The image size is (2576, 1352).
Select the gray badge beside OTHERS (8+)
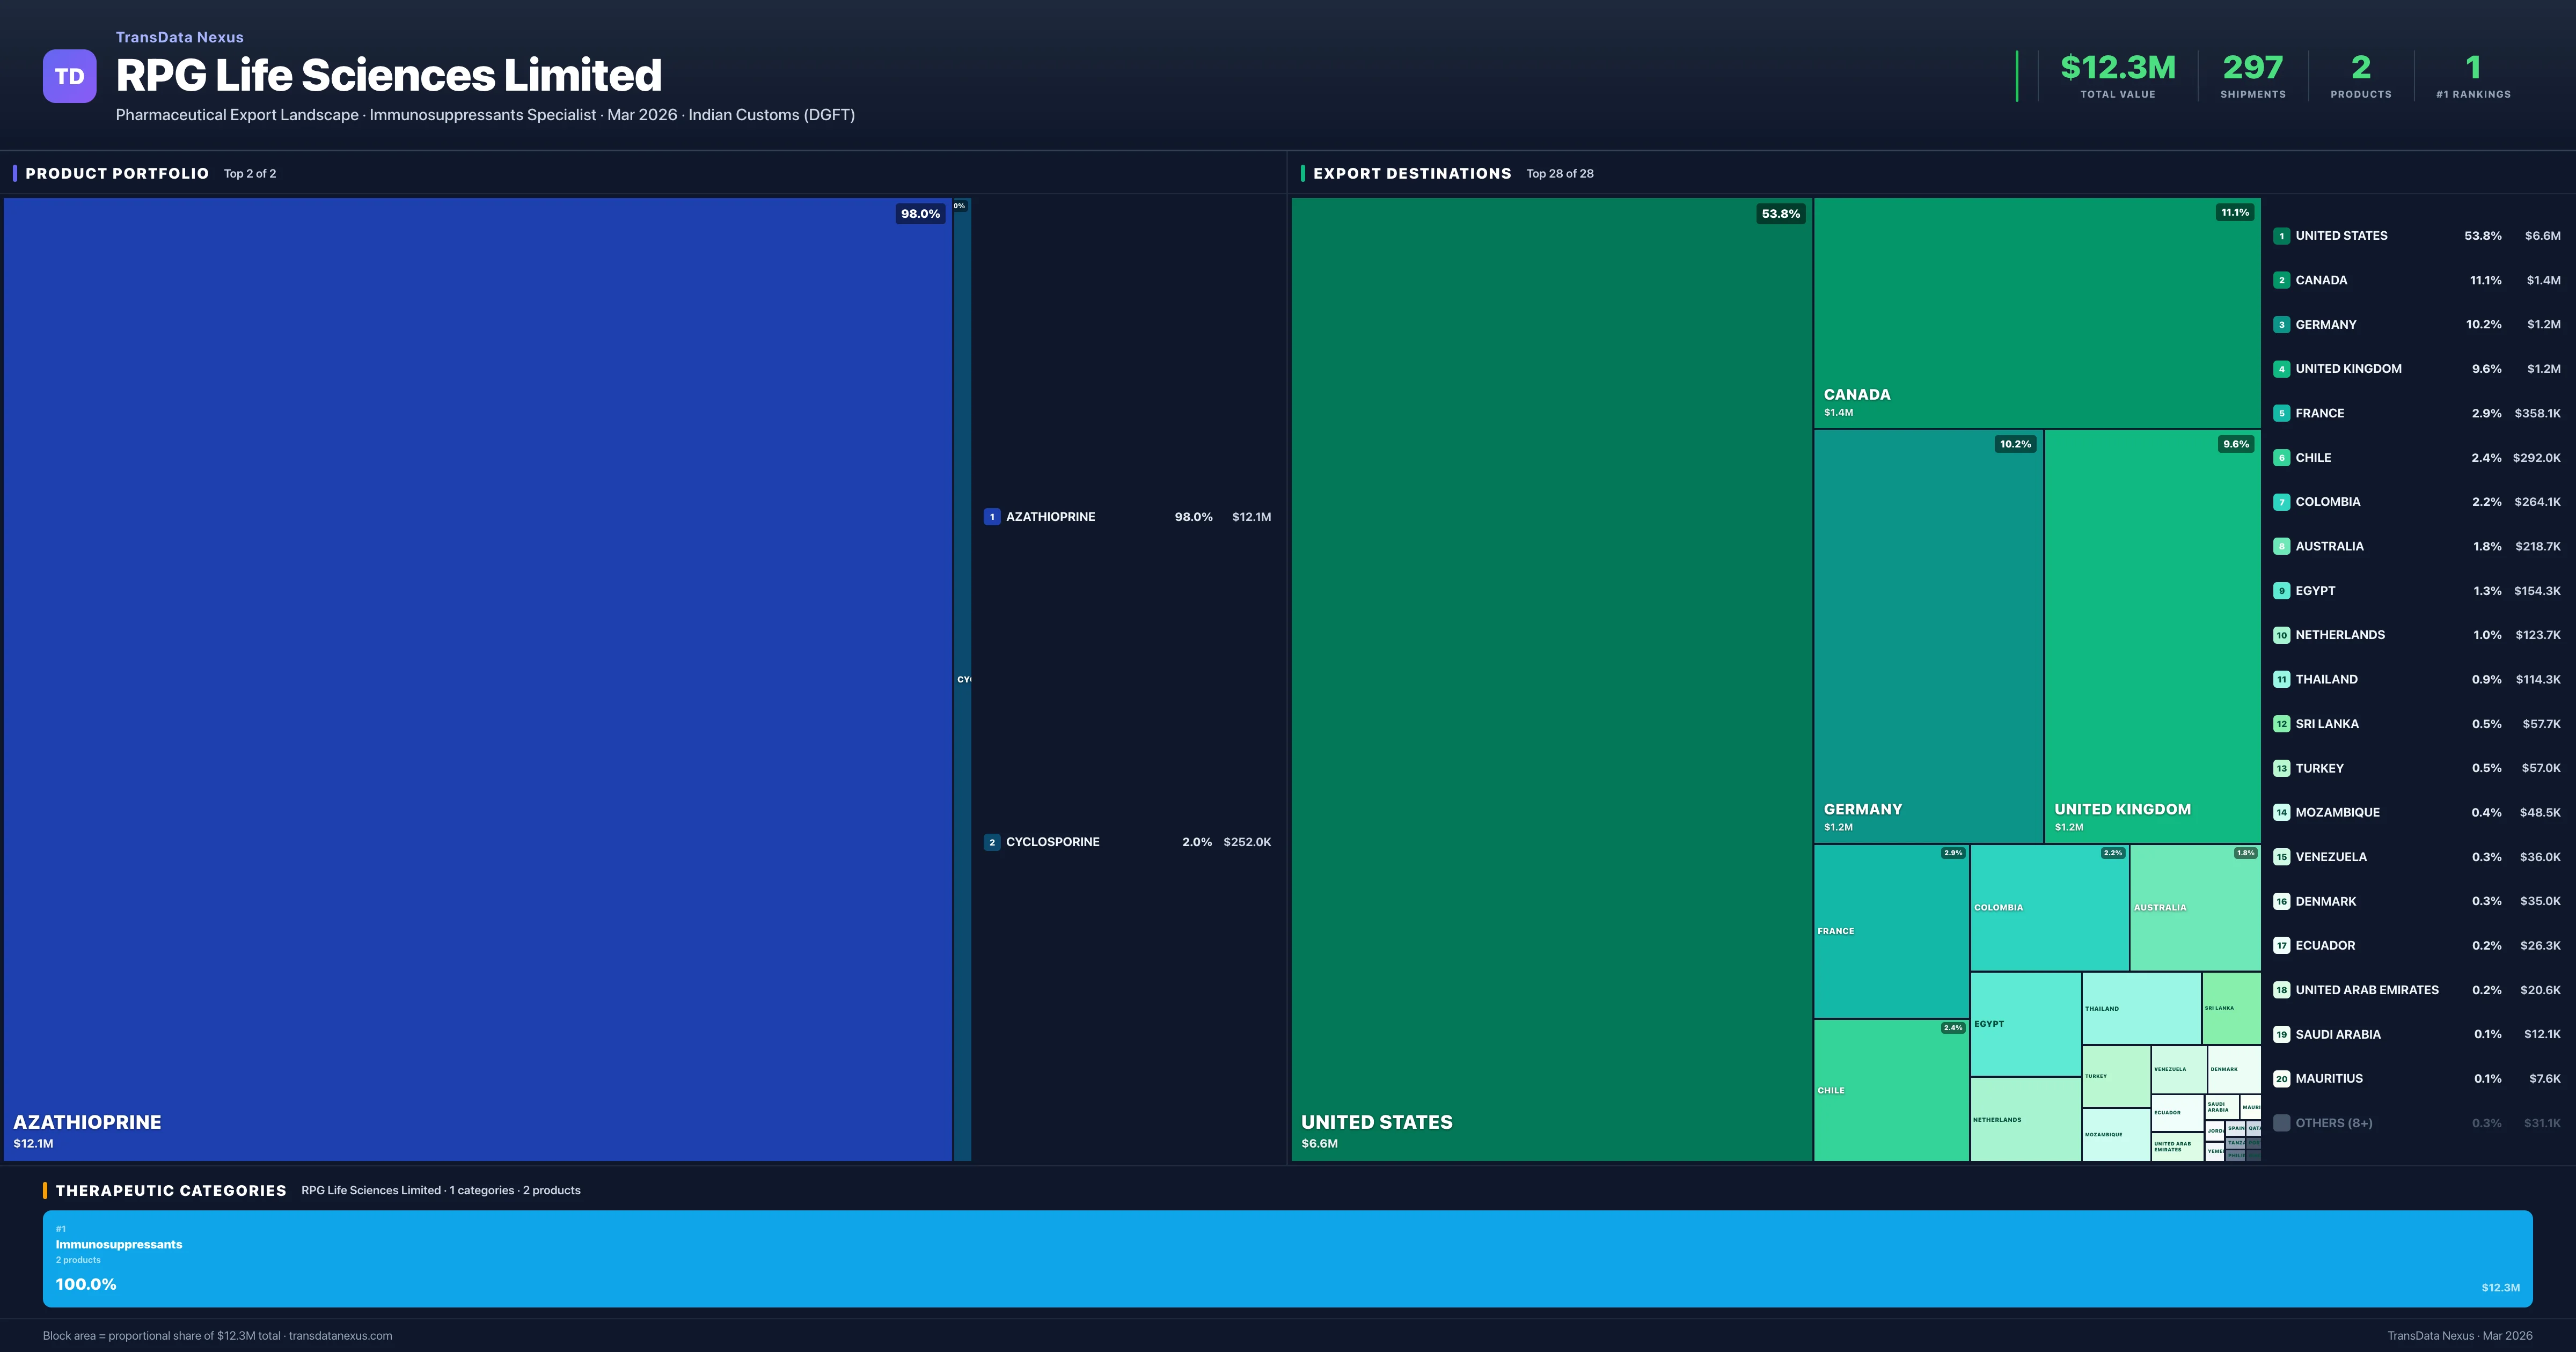coord(2282,1123)
